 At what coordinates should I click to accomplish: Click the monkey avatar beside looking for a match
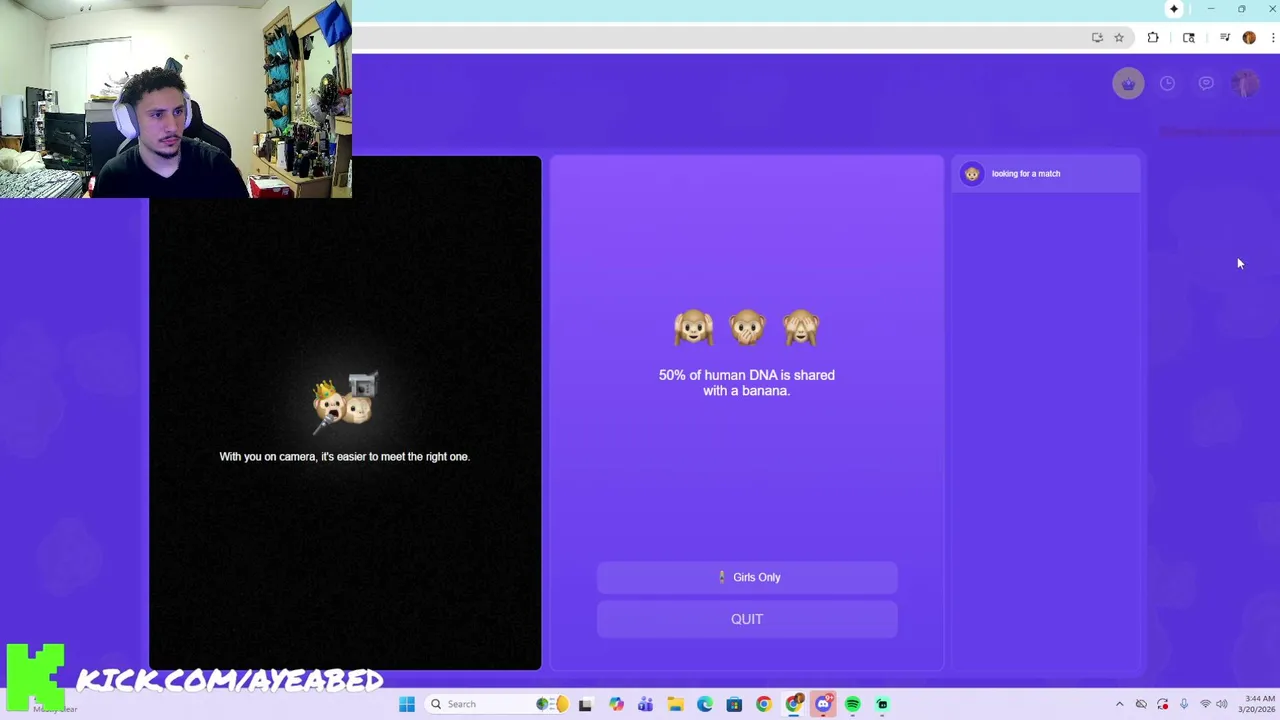tap(972, 174)
